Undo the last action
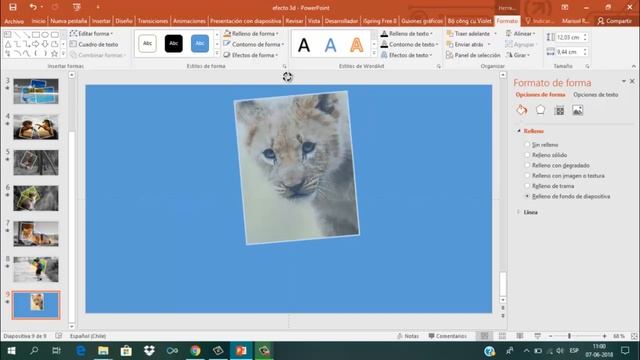The width and height of the screenshot is (640, 360). coord(33,7)
